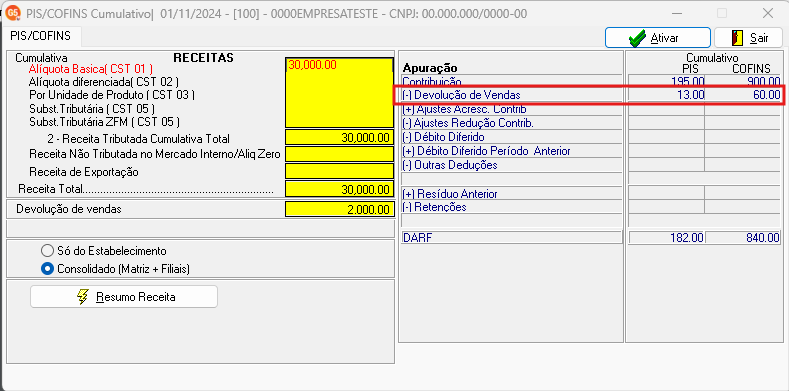Click the Devolução de vendas value field
789x391 pixels.
point(340,209)
